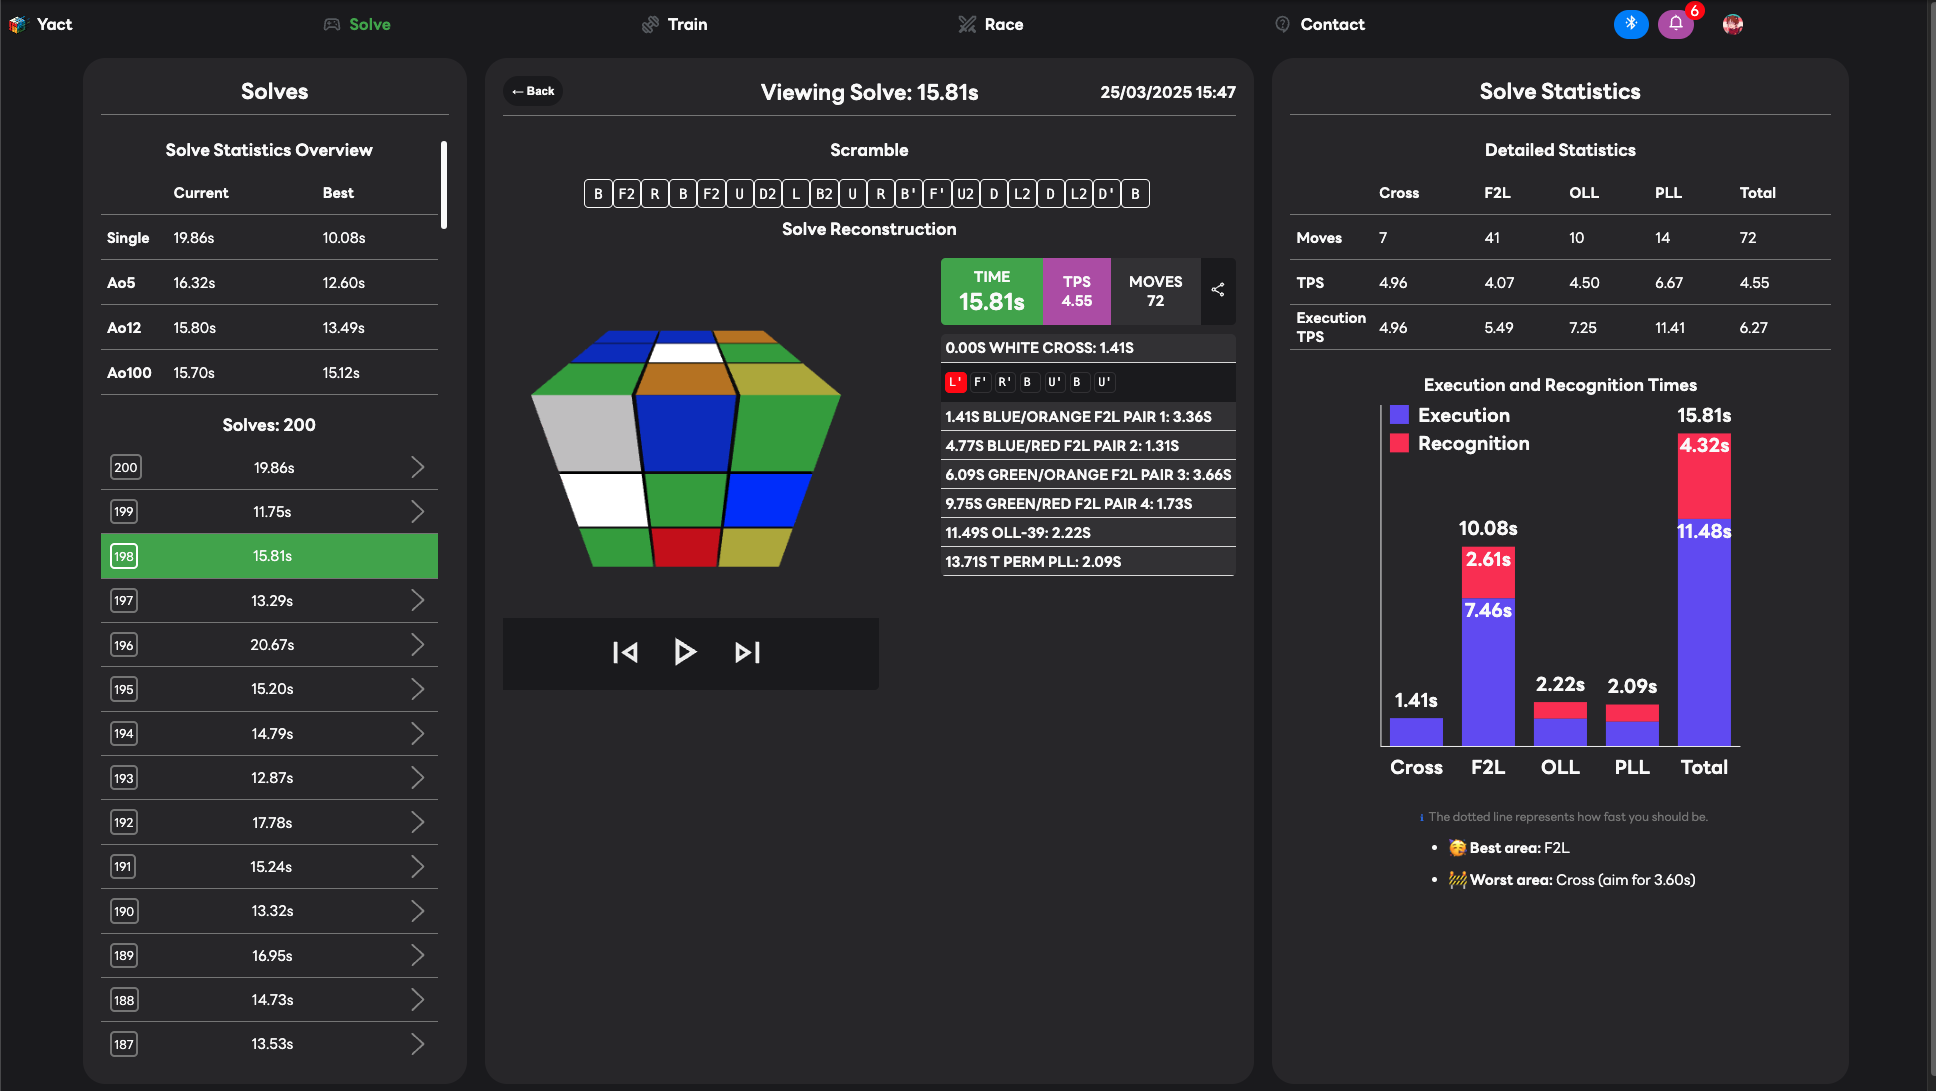The height and width of the screenshot is (1091, 1936).
Task: Click the Solves panel scrollbar
Action: 444,185
